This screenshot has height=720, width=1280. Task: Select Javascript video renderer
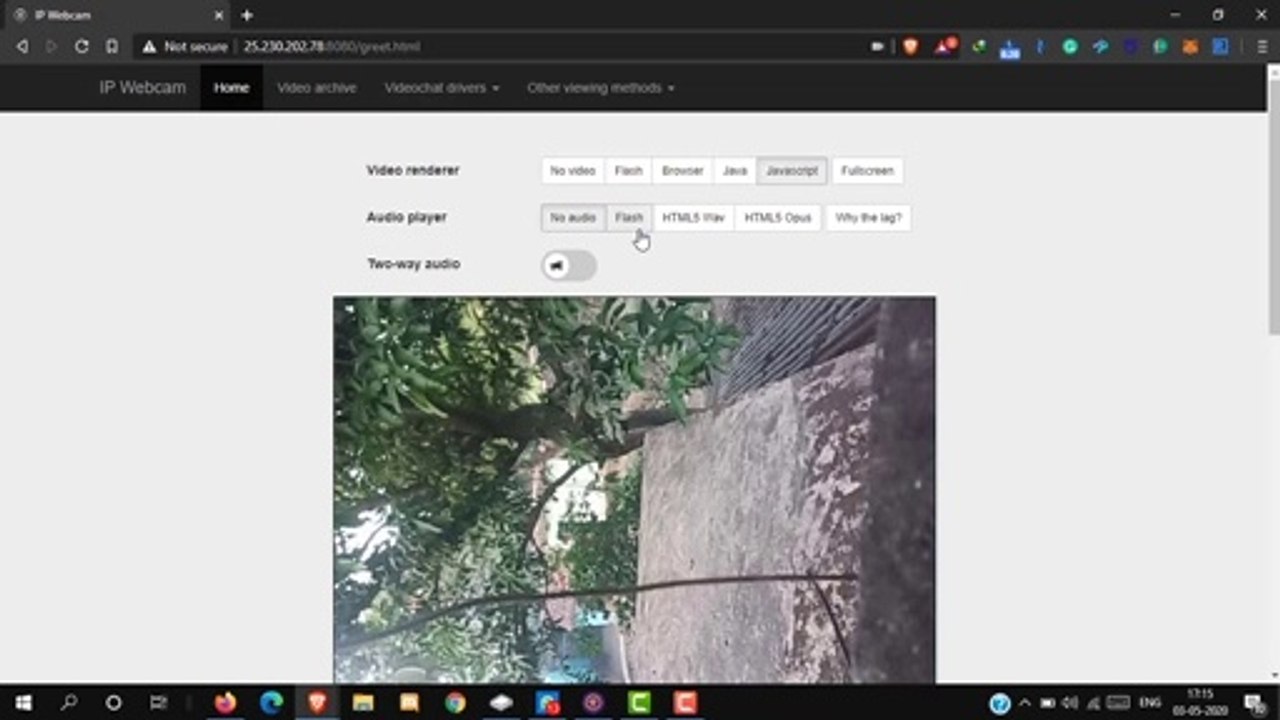pos(792,171)
